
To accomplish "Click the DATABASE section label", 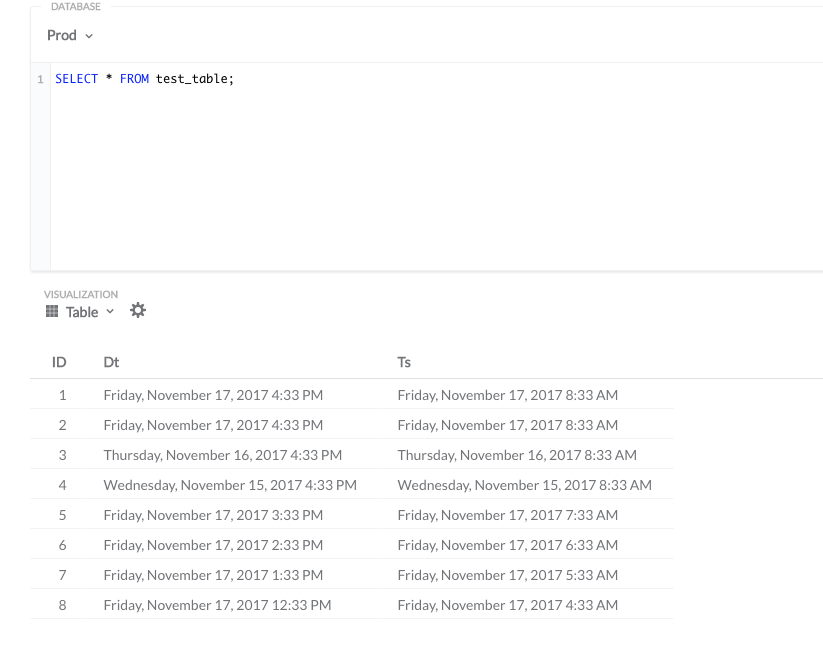I will click(x=77, y=6).
